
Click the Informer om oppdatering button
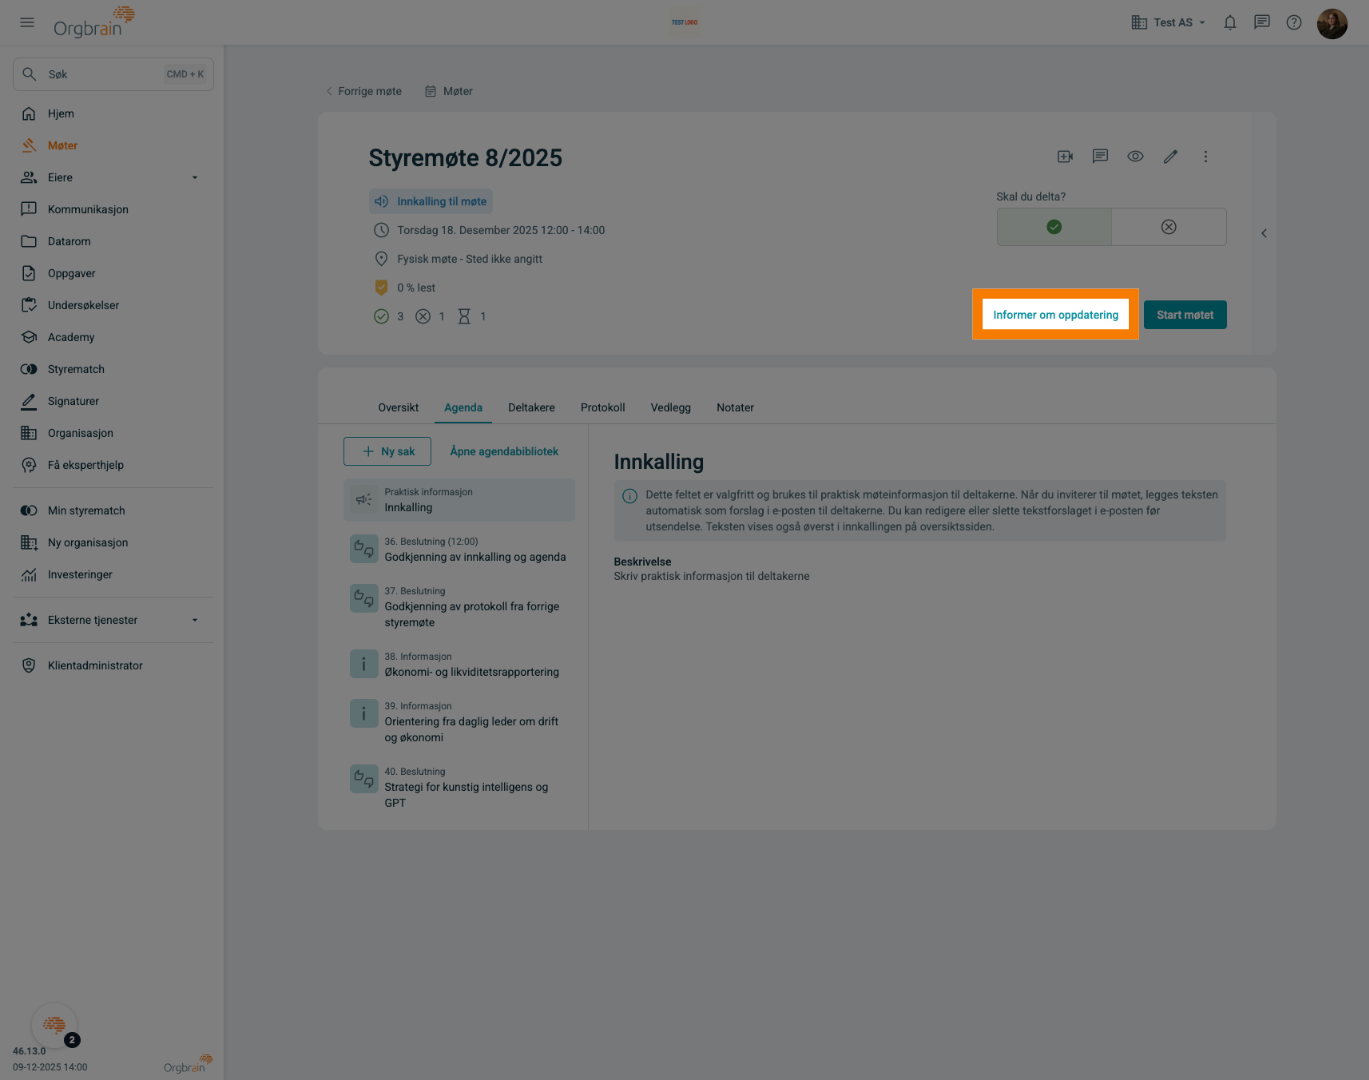click(x=1055, y=314)
